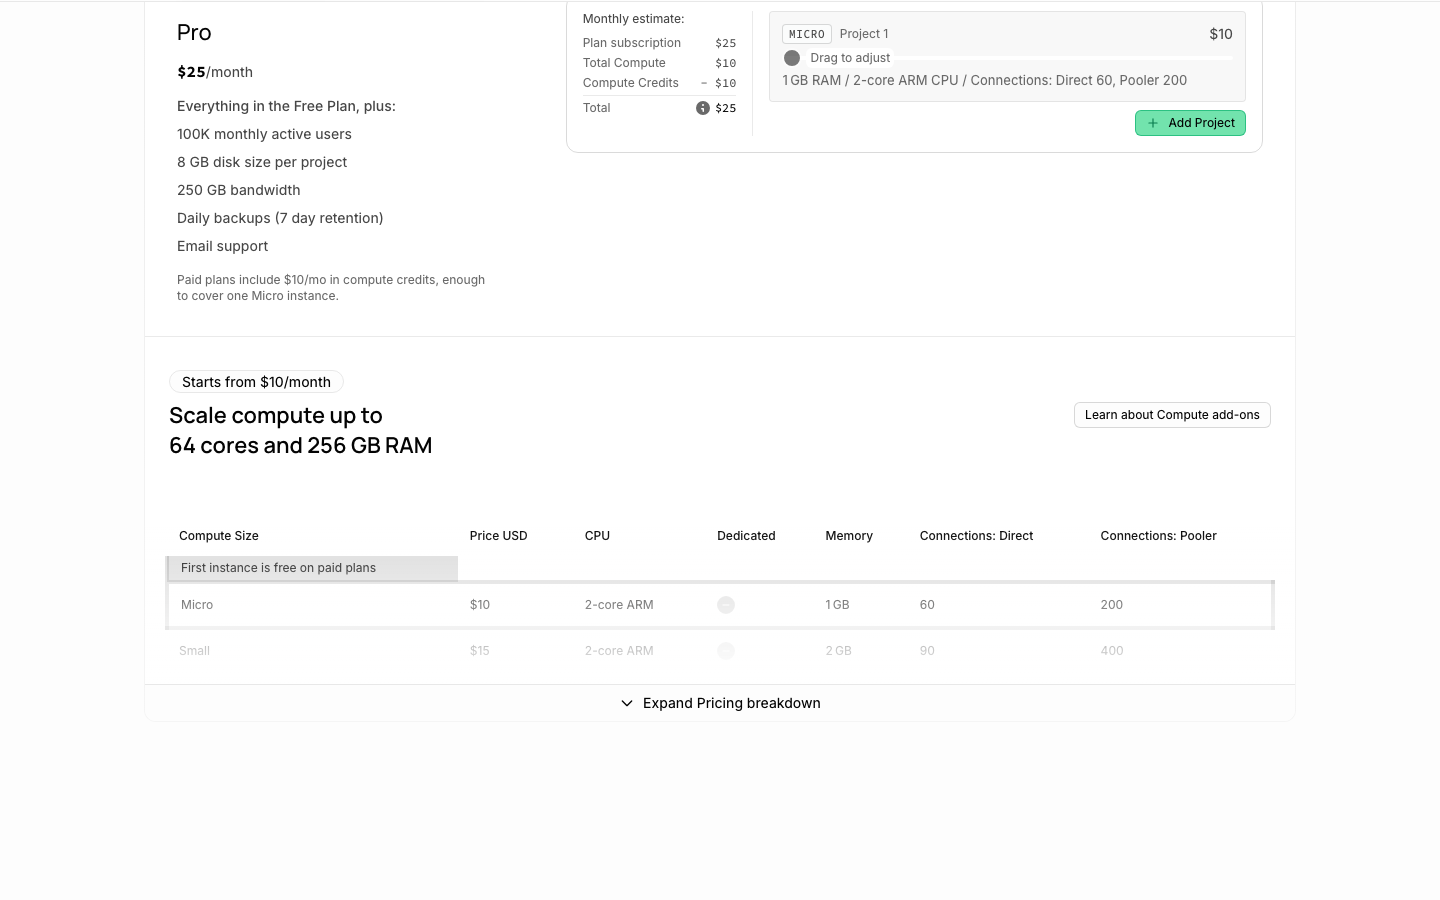This screenshot has width=1440, height=900.
Task: Click the 90 direct connections cell
Action: (x=927, y=651)
